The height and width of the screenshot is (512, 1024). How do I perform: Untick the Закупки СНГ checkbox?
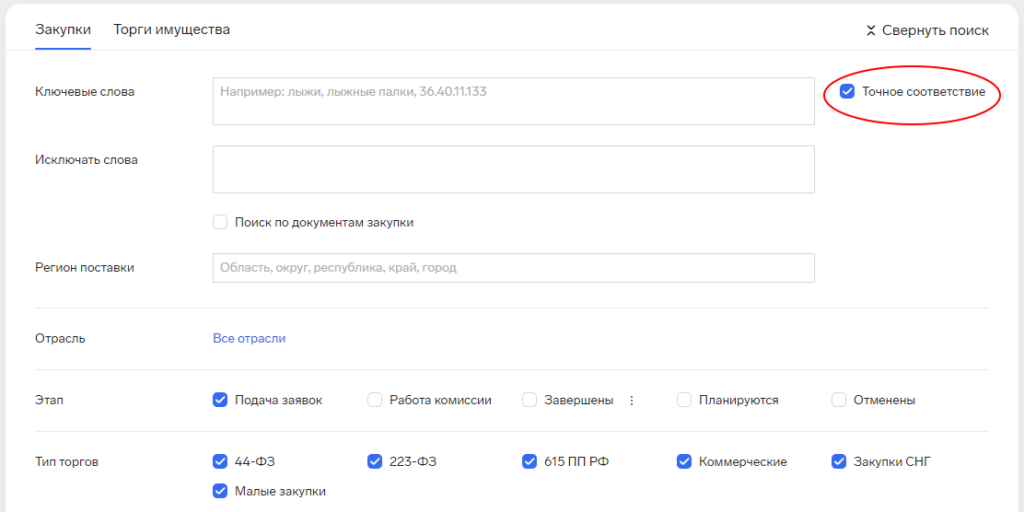840,461
